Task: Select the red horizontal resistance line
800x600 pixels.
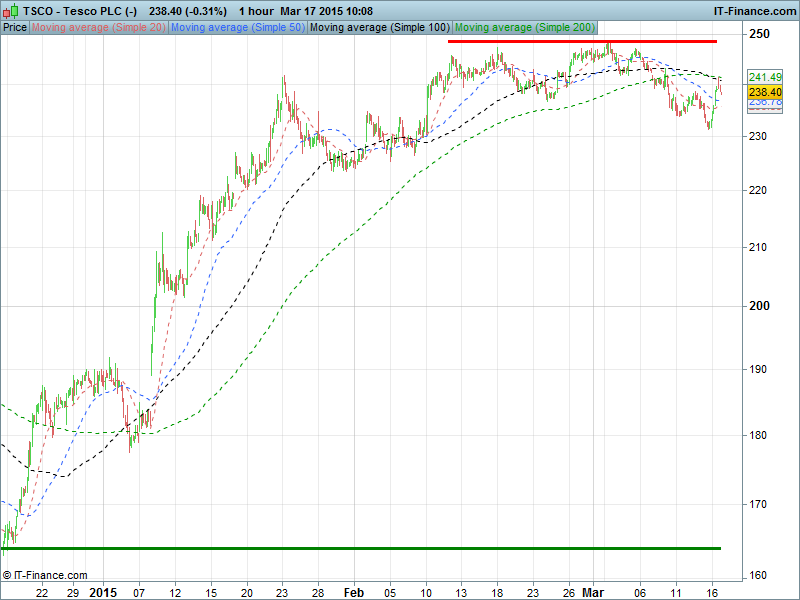Action: click(582, 41)
